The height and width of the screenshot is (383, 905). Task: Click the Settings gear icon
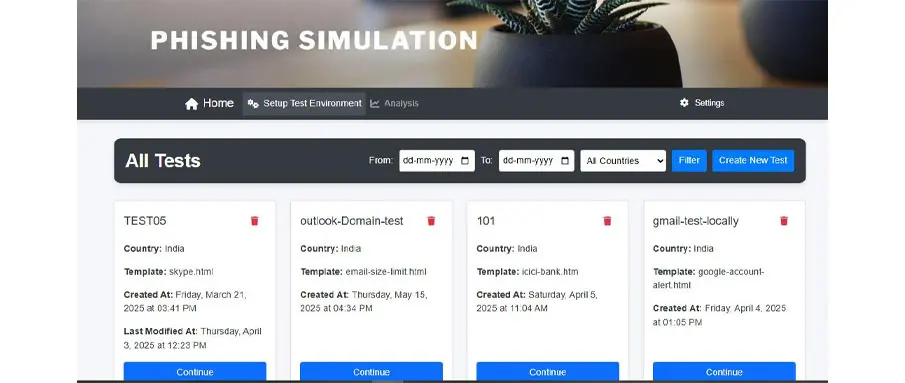pos(685,103)
